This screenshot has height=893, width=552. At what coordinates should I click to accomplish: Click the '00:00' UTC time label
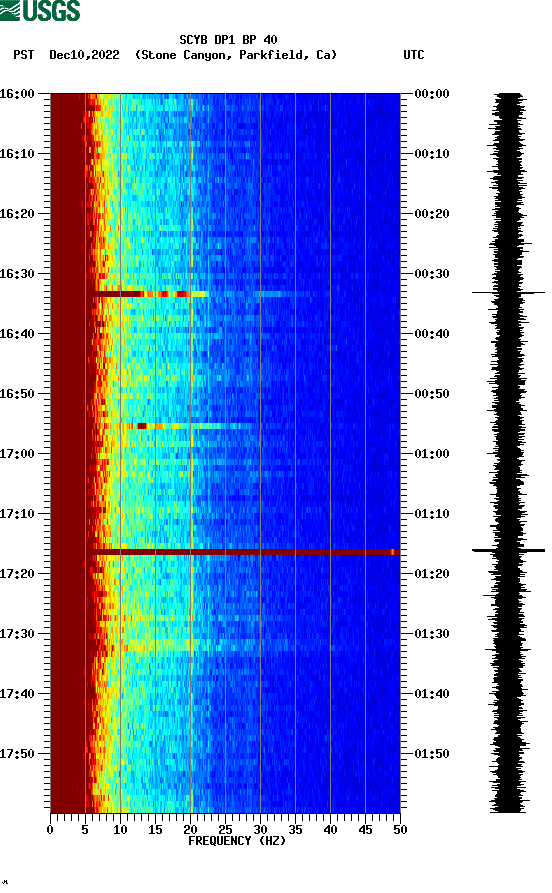432,93
